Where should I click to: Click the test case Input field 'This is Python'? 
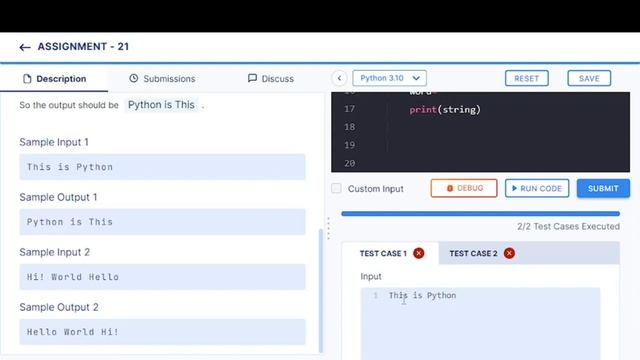(x=480, y=324)
